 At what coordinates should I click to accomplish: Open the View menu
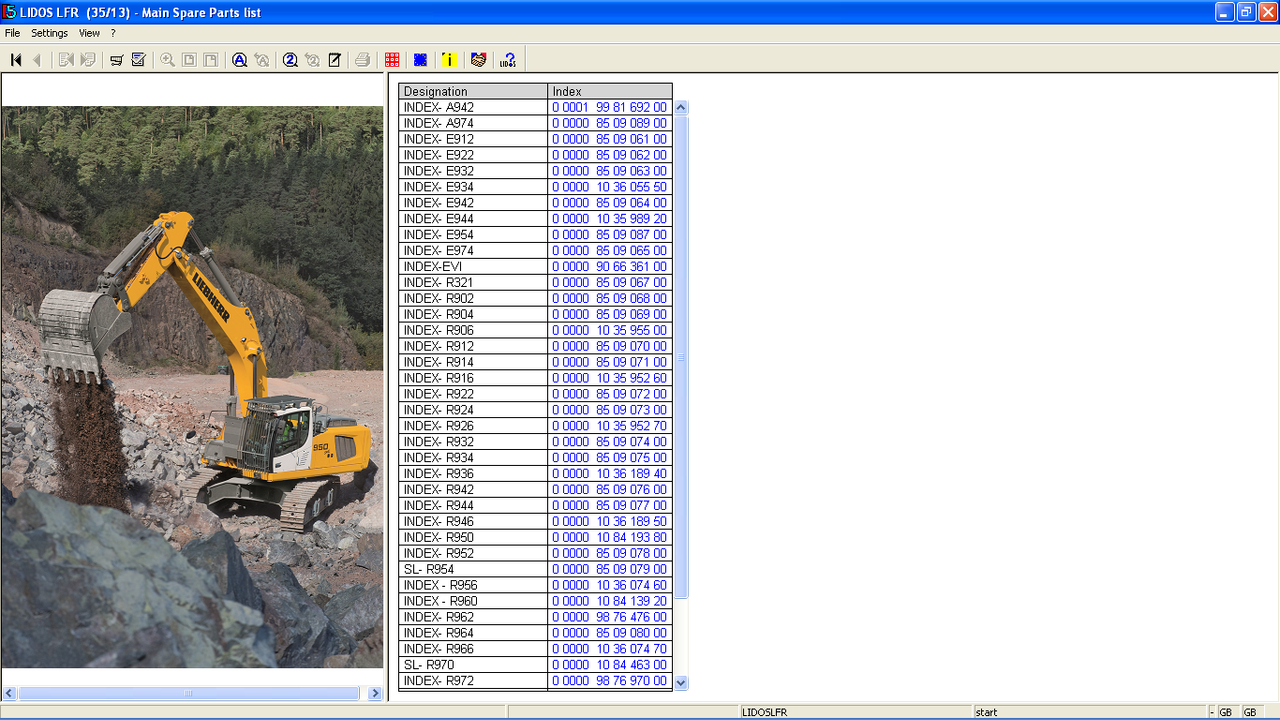coord(89,33)
